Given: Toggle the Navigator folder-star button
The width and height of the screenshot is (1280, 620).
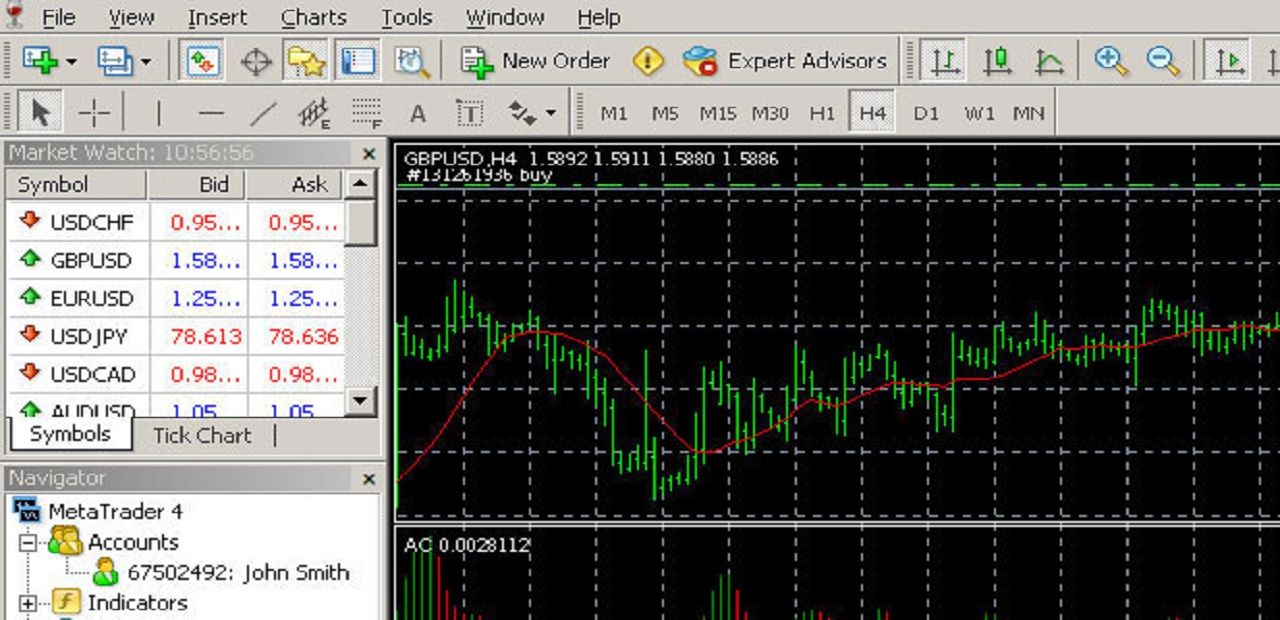Looking at the screenshot, I should pos(306,61).
